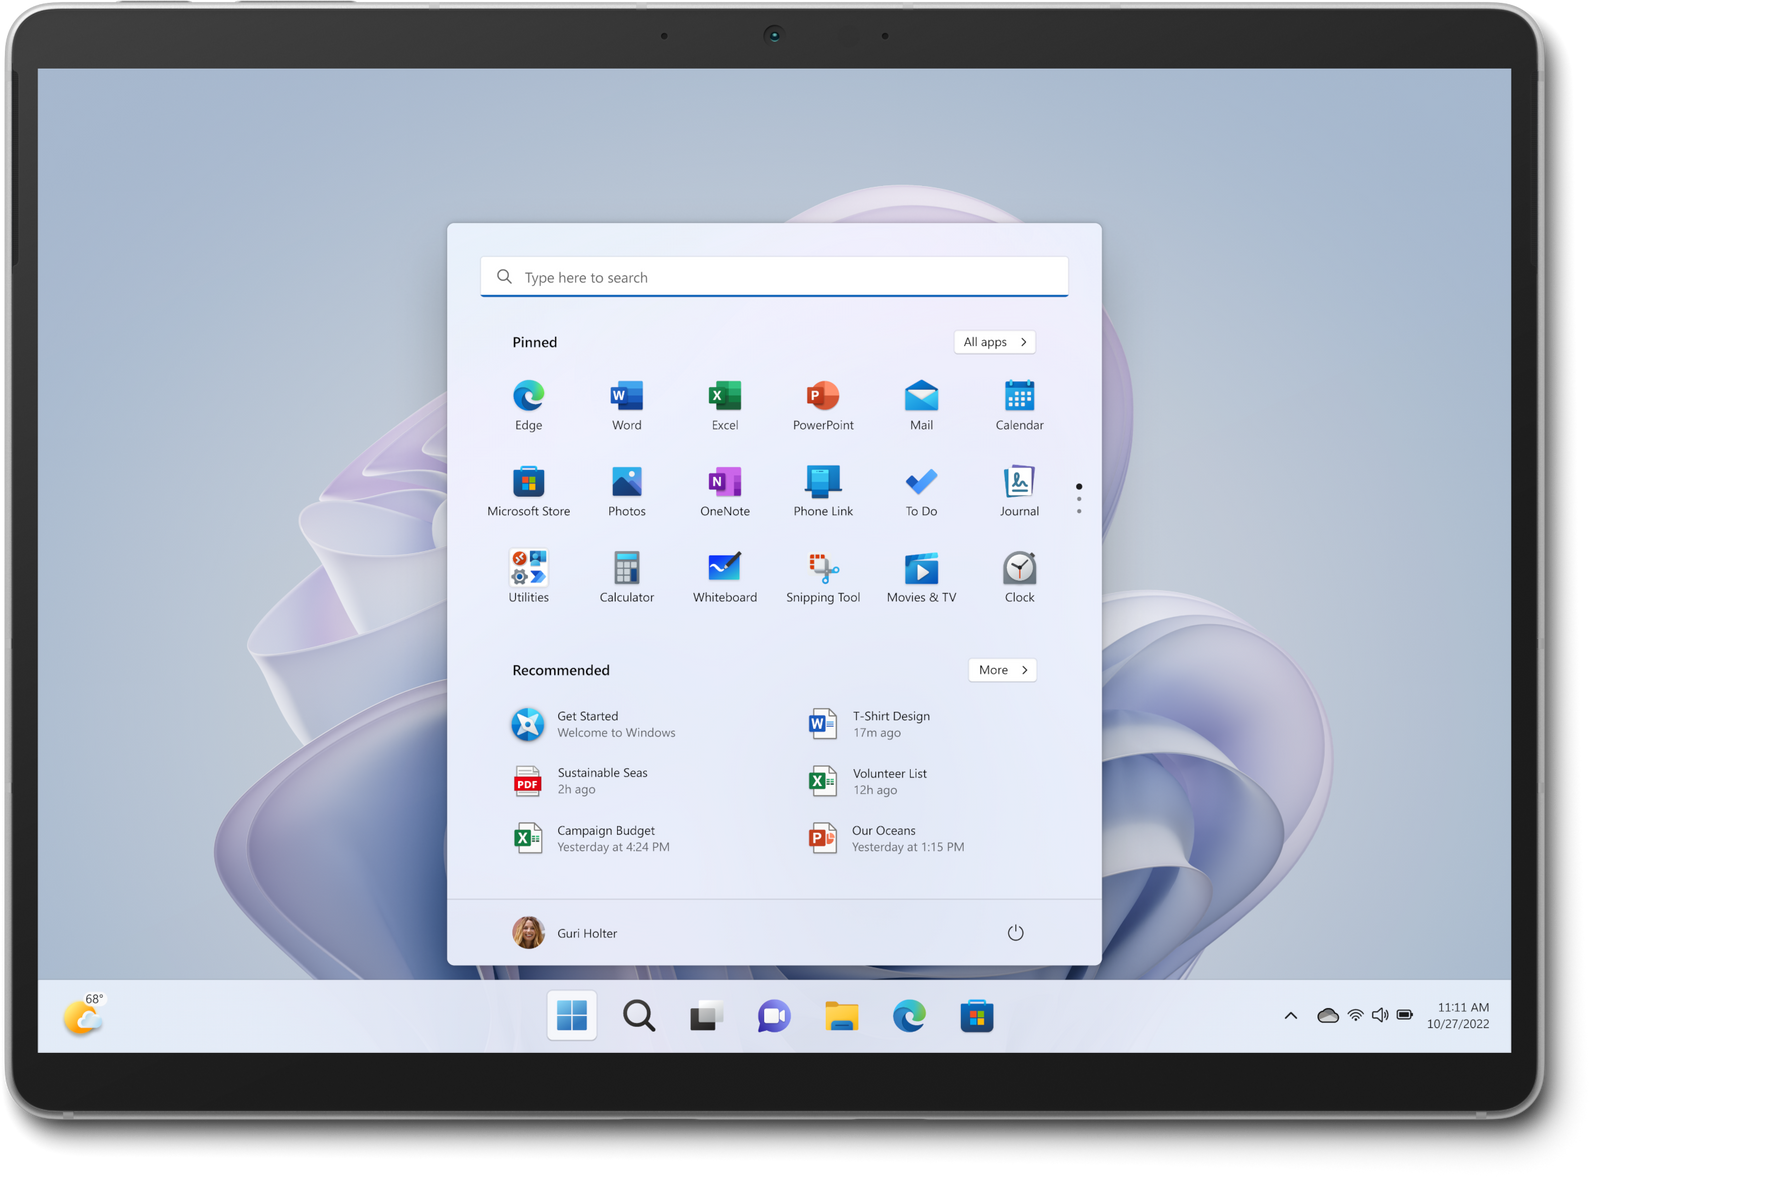Screen dimensions: 1769x1200
Task: Open the Sustainable Seas PDF
Action: coord(581,781)
